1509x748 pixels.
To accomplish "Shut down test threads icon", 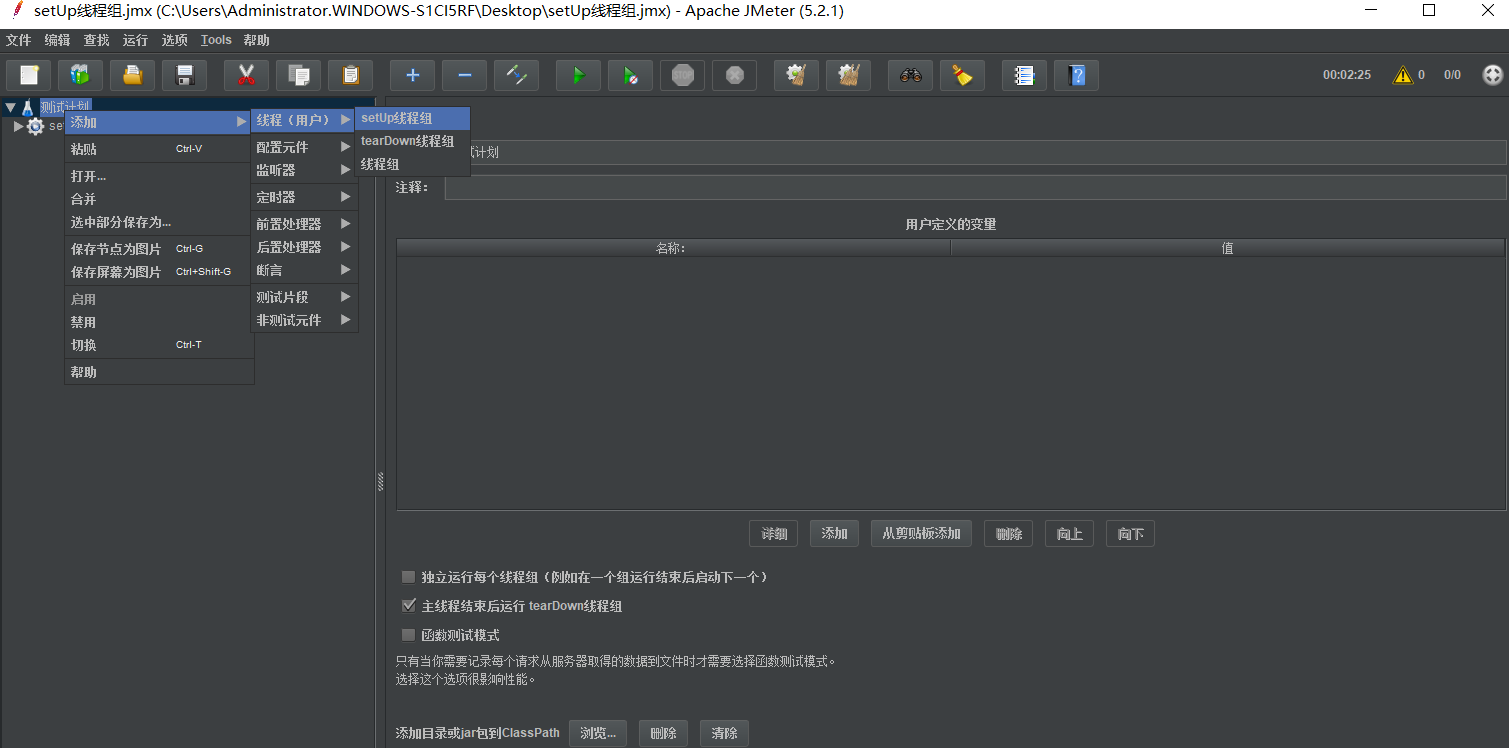I will pyautogui.click(x=734, y=75).
